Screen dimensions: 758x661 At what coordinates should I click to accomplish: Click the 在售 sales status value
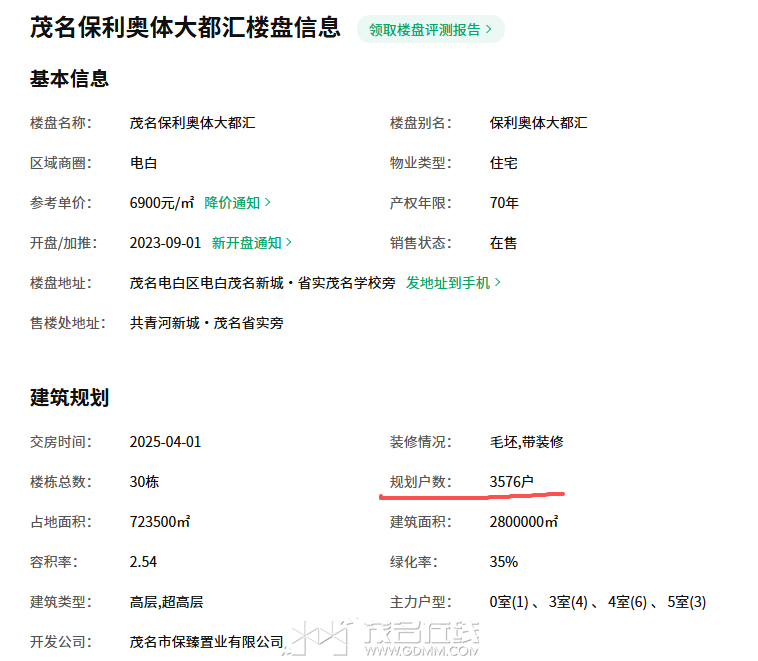pyautogui.click(x=503, y=243)
